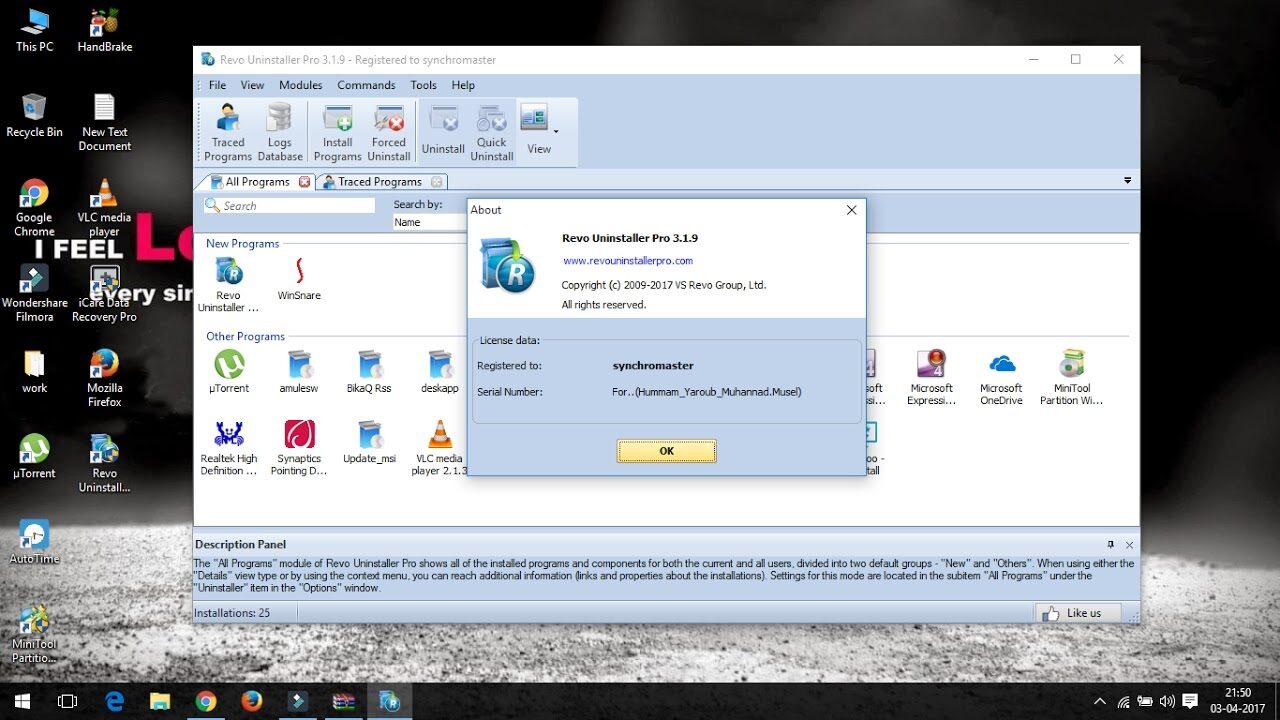
Task: Open the volume control in tray
Action: pyautogui.click(x=1167, y=701)
